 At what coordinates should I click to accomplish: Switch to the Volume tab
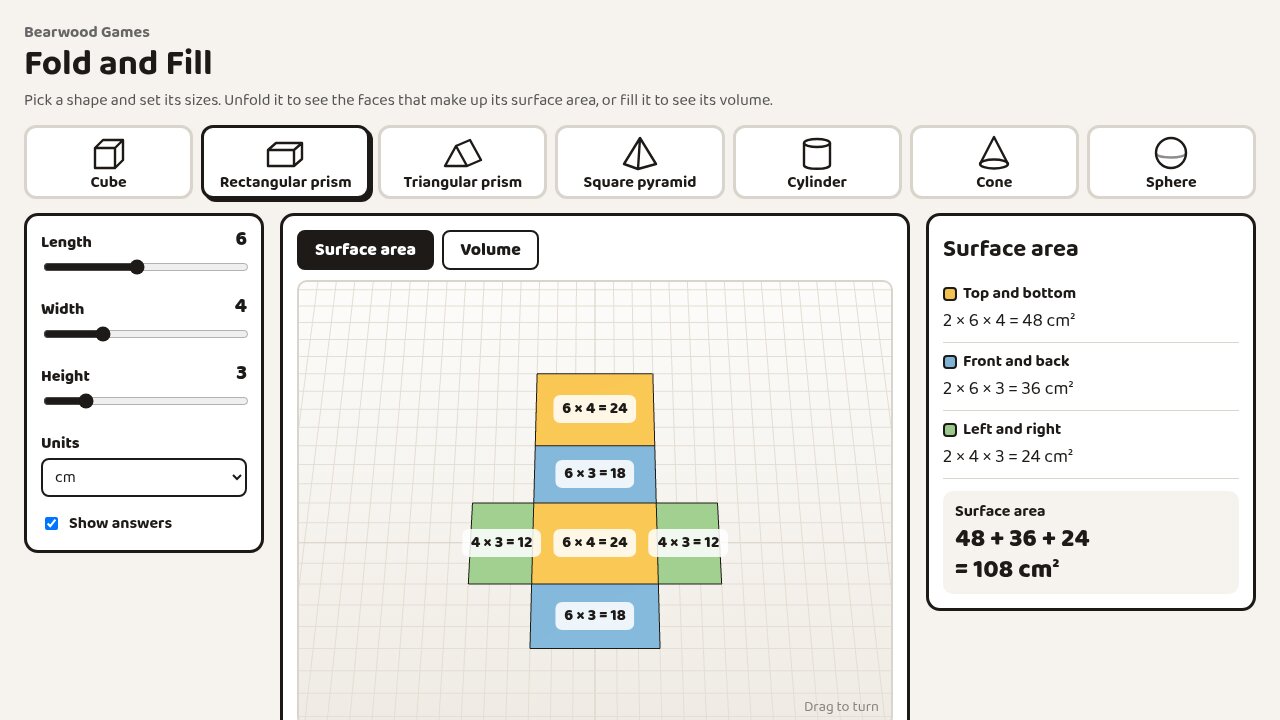point(490,250)
